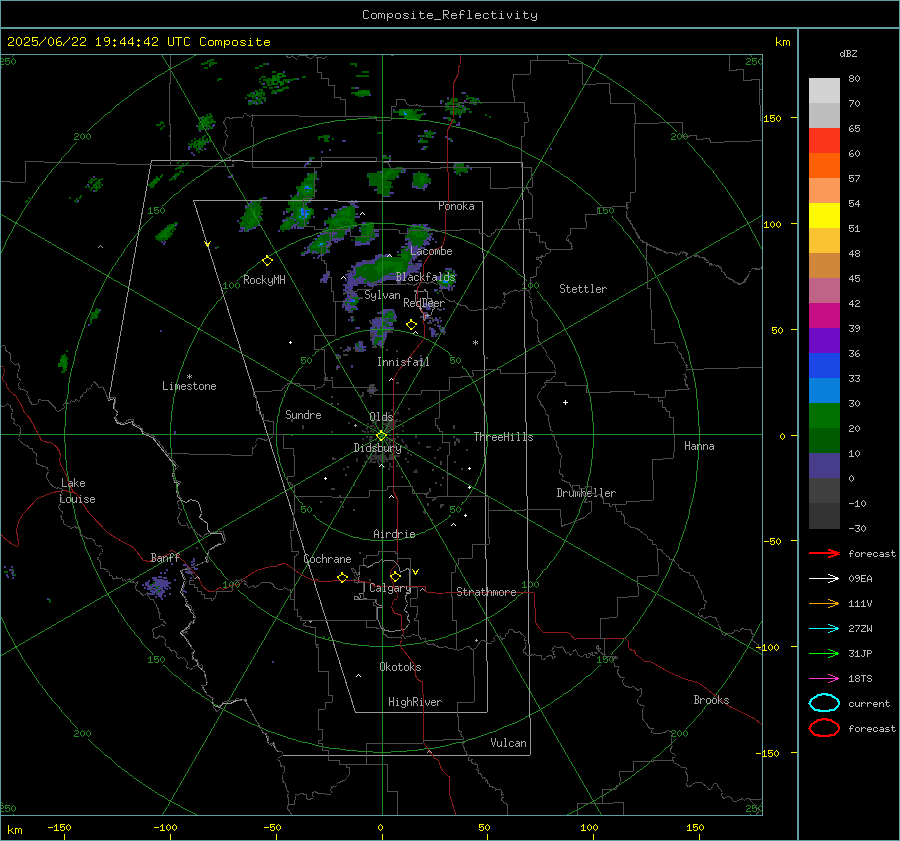Click the Didsbury town label
This screenshot has width=900, height=841.
pyautogui.click(x=377, y=448)
